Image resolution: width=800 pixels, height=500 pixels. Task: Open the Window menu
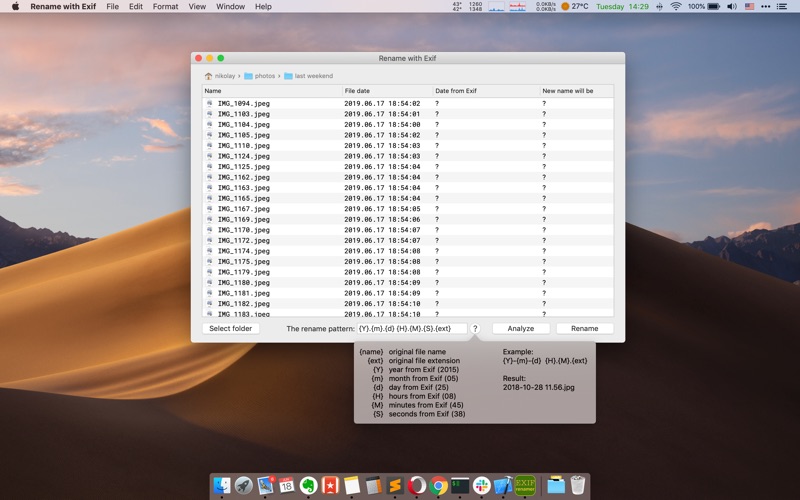[230, 6]
